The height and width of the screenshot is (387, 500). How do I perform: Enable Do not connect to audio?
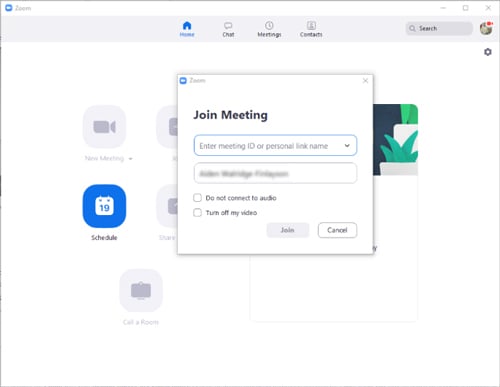click(197, 198)
